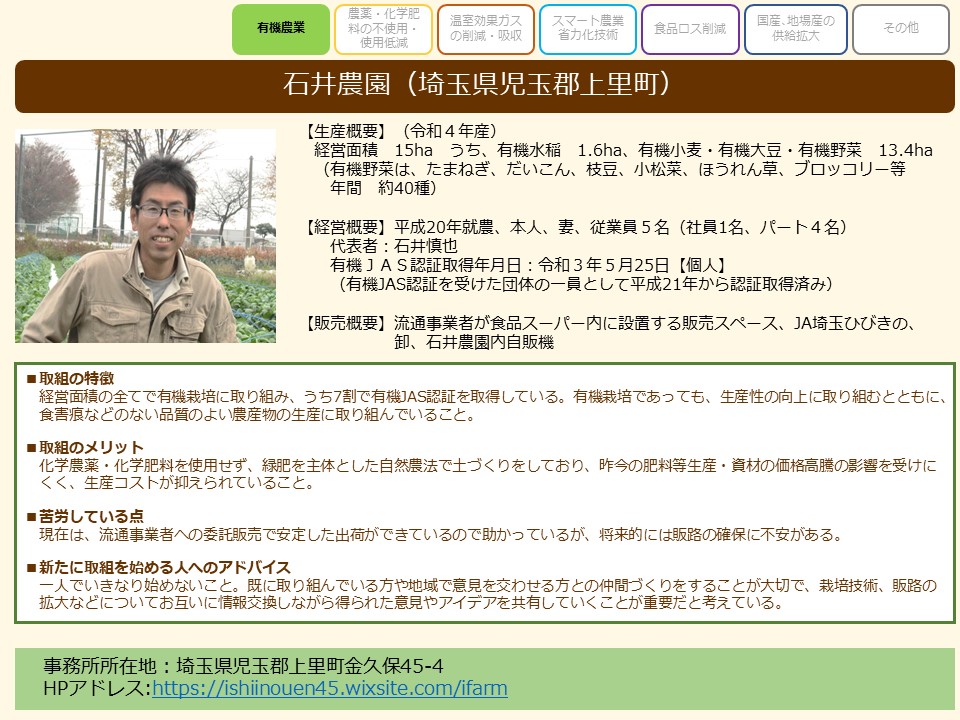Click the 代表者：石井慎也 text
The height and width of the screenshot is (720, 960).
(x=393, y=246)
